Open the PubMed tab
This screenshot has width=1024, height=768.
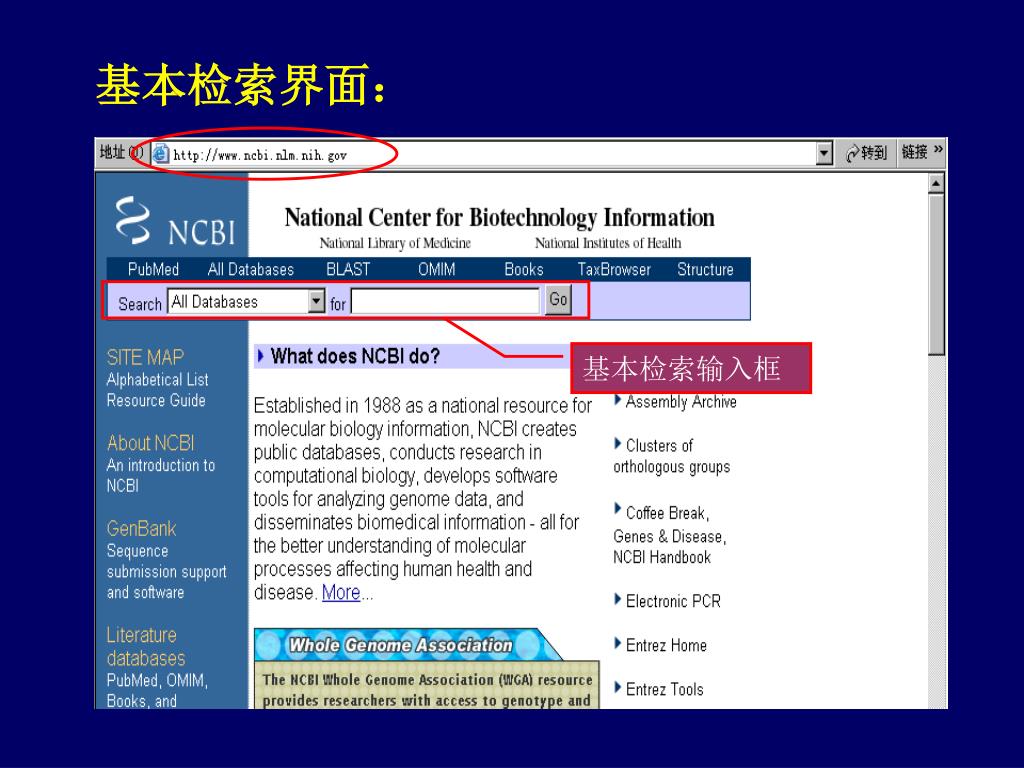pos(153,269)
